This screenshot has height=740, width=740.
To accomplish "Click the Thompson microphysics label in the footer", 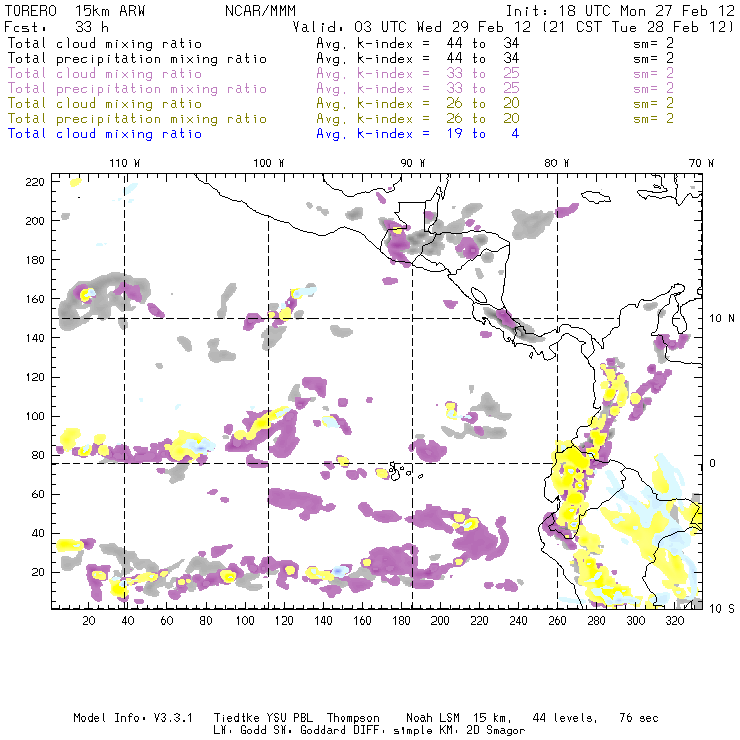I will tap(352, 718).
